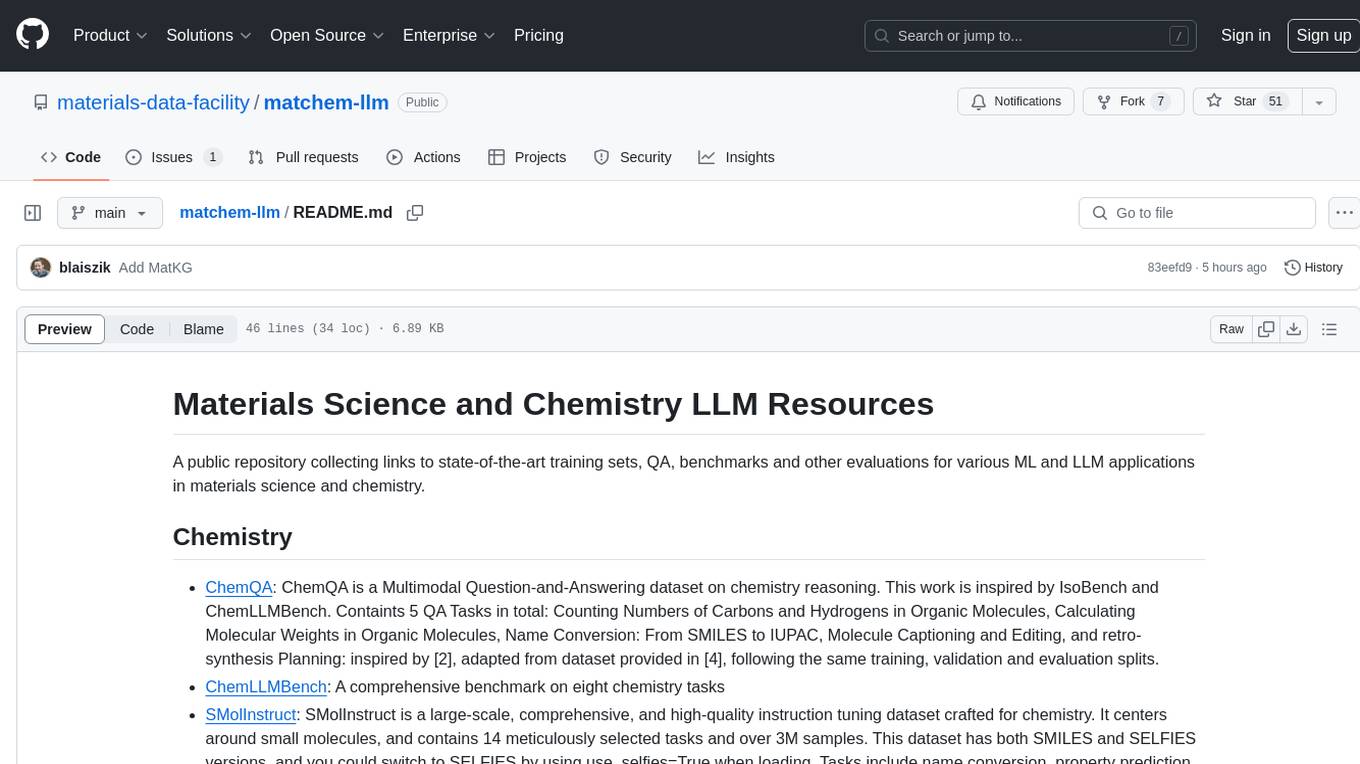Switch to Blame view
This screenshot has width=1360, height=764.
coord(203,329)
